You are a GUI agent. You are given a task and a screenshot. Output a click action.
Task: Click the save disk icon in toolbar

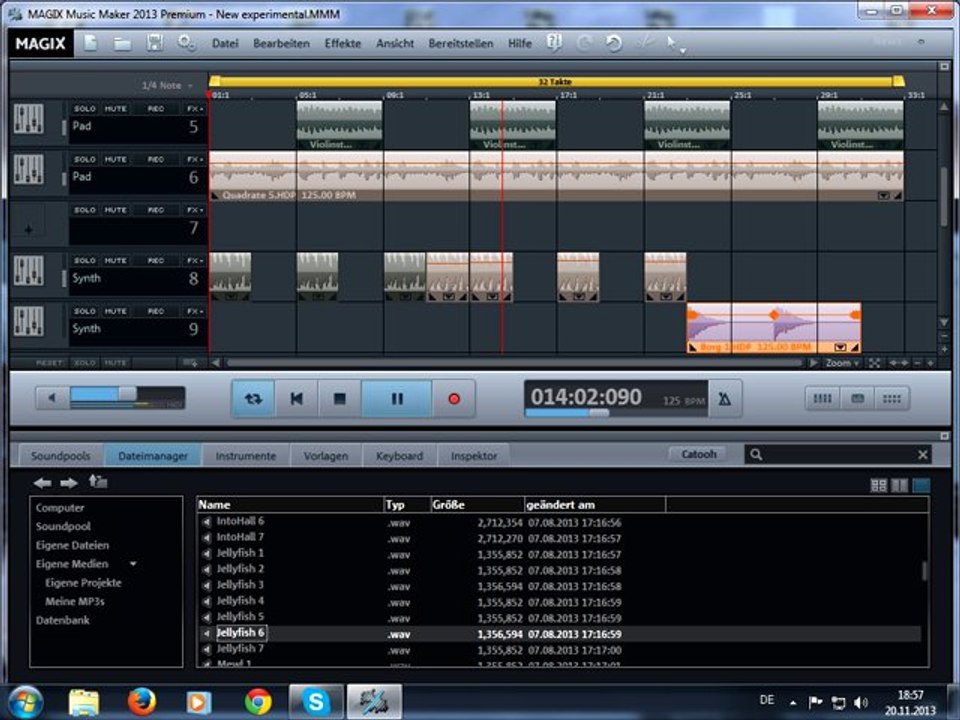(x=155, y=43)
